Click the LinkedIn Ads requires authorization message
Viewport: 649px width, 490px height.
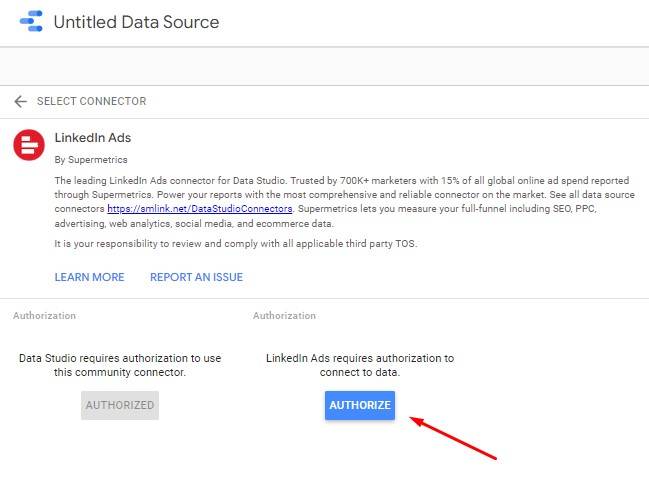coord(360,365)
